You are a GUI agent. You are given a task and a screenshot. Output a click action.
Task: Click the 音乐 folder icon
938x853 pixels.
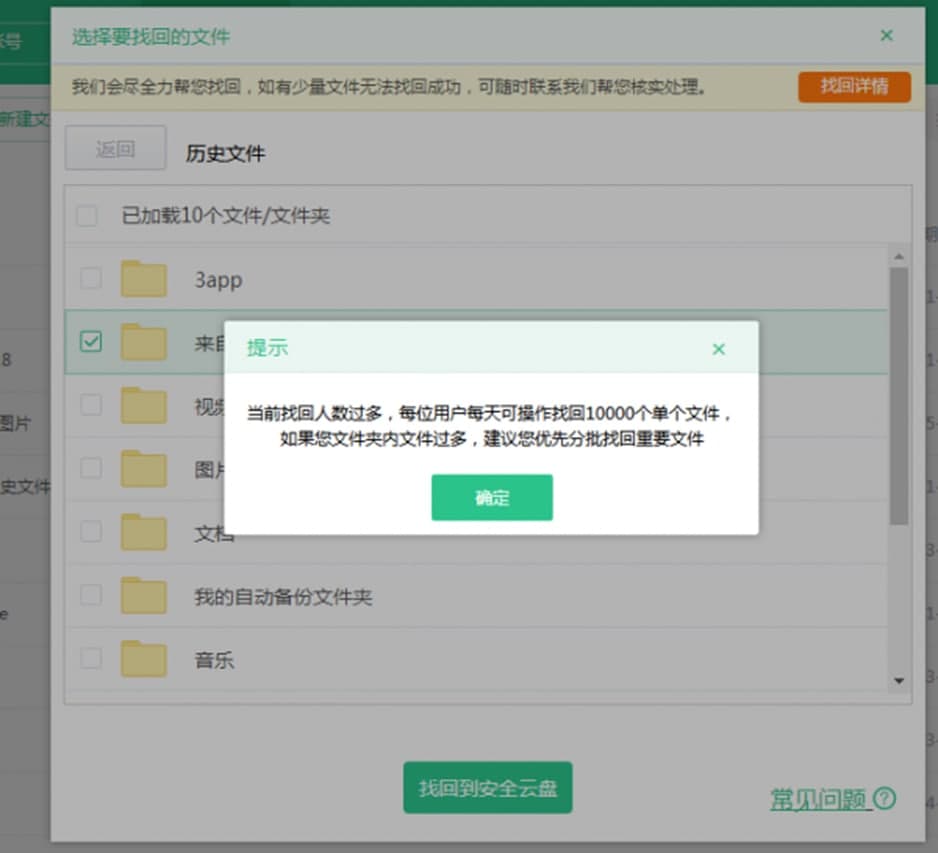(x=143, y=658)
